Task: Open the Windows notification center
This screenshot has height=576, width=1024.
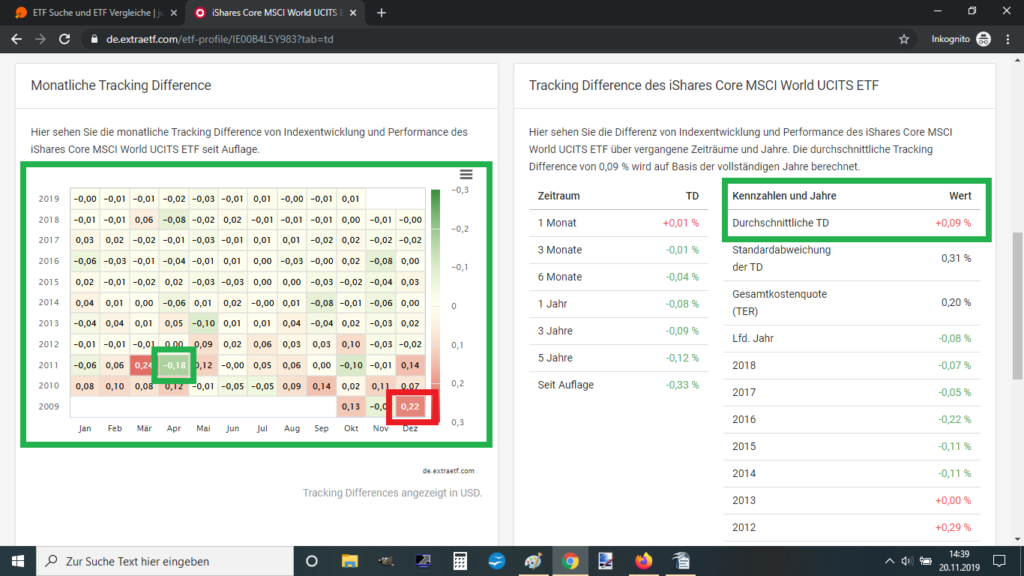Action: (x=999, y=561)
